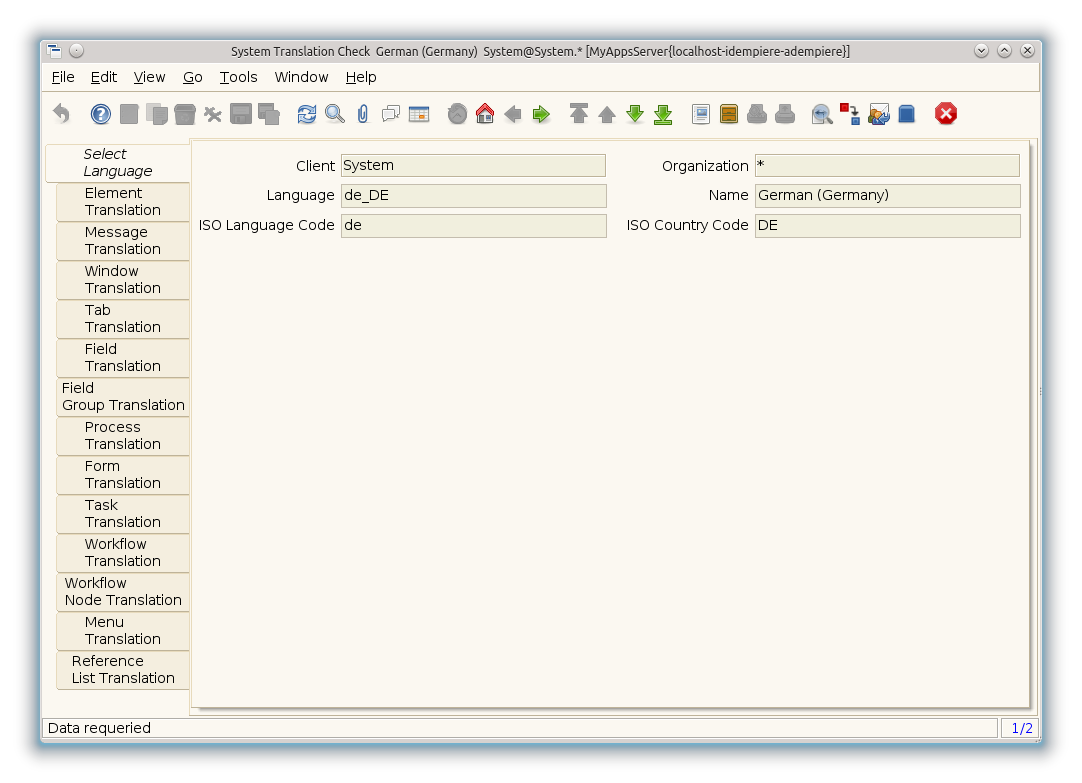
Task: Select the Reference List Translation tab
Action: [x=122, y=670]
